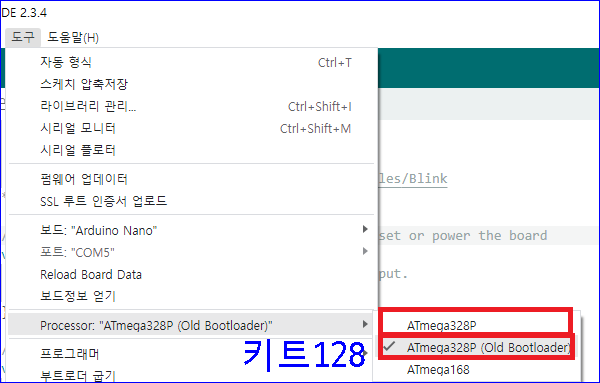This screenshot has width=600, height=383.
Task: Expand the 보드: "Arduino Nano" submenu arrow
Action: (365, 229)
